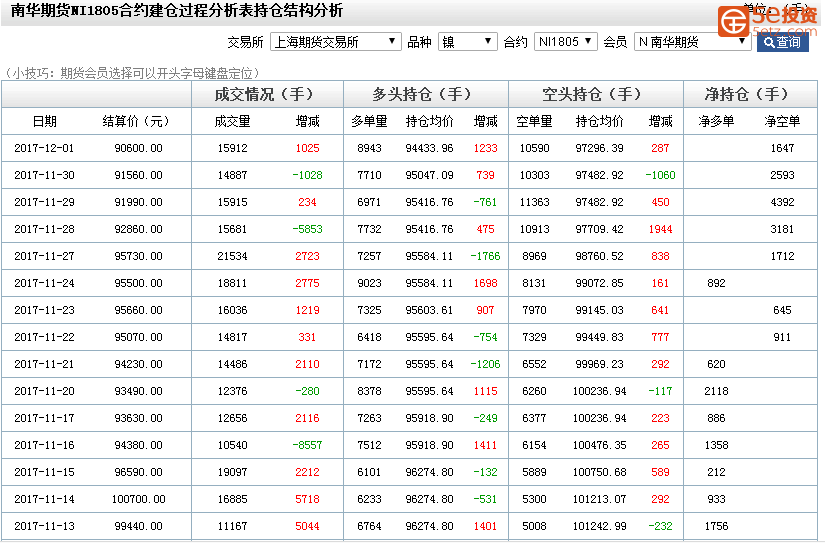Screen dimensions: 825x543
Task: Select the date cell 2017-11-14
Action: click(x=44, y=499)
